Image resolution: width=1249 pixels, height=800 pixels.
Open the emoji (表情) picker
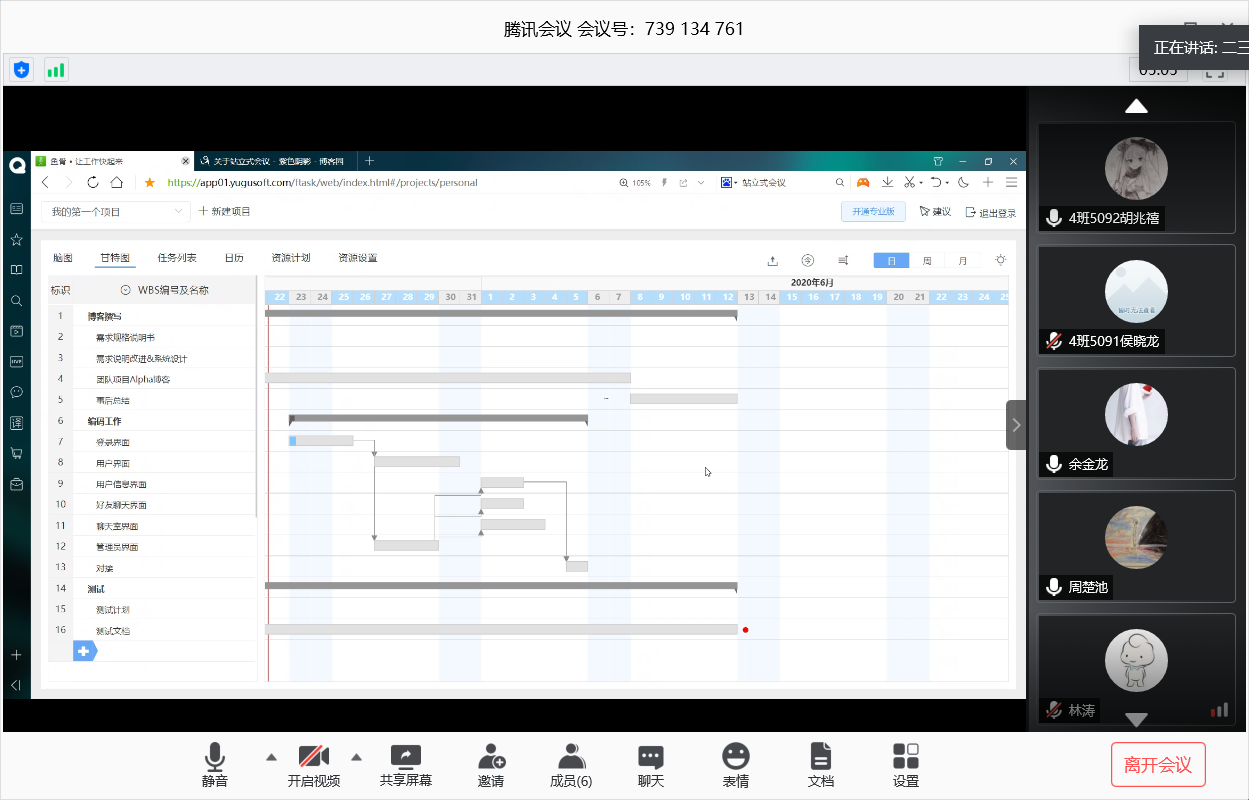click(736, 766)
